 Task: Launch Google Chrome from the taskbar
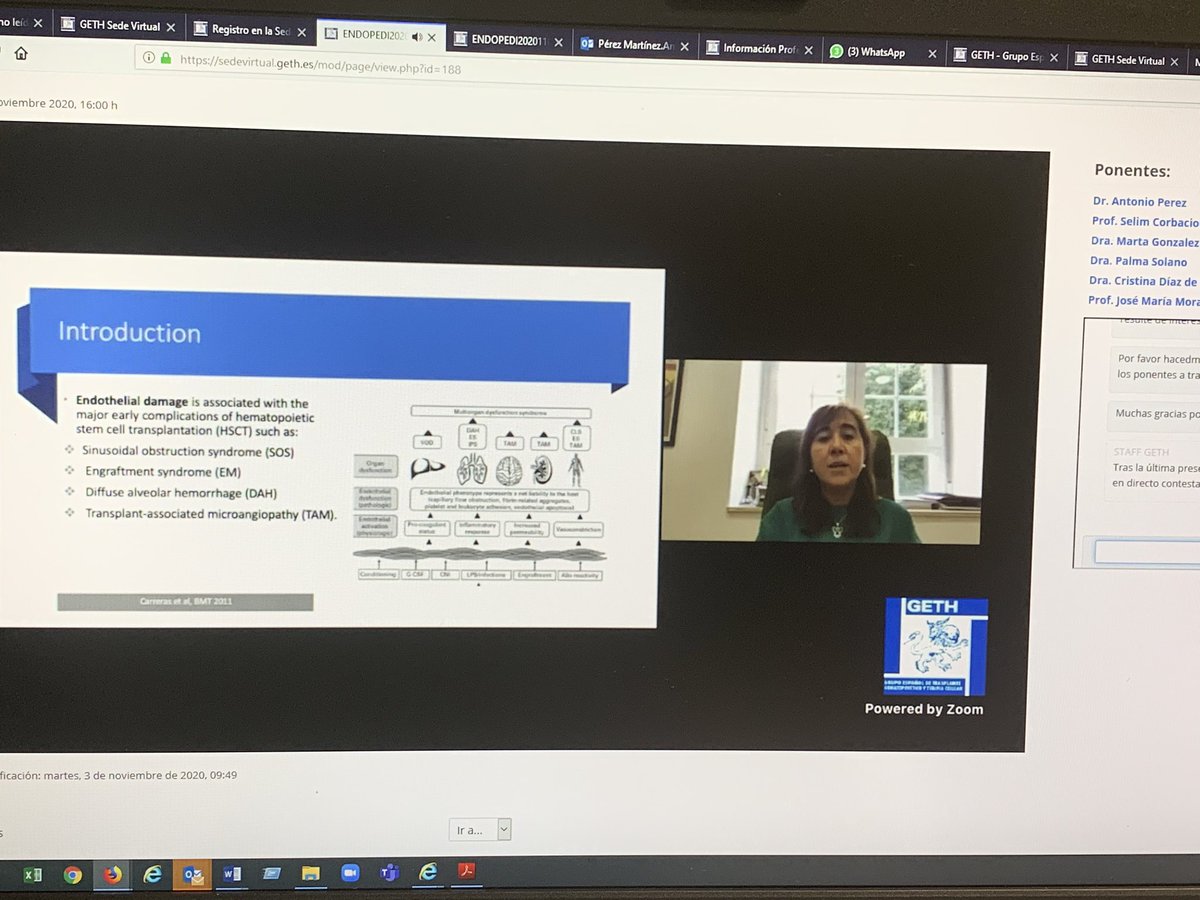72,875
